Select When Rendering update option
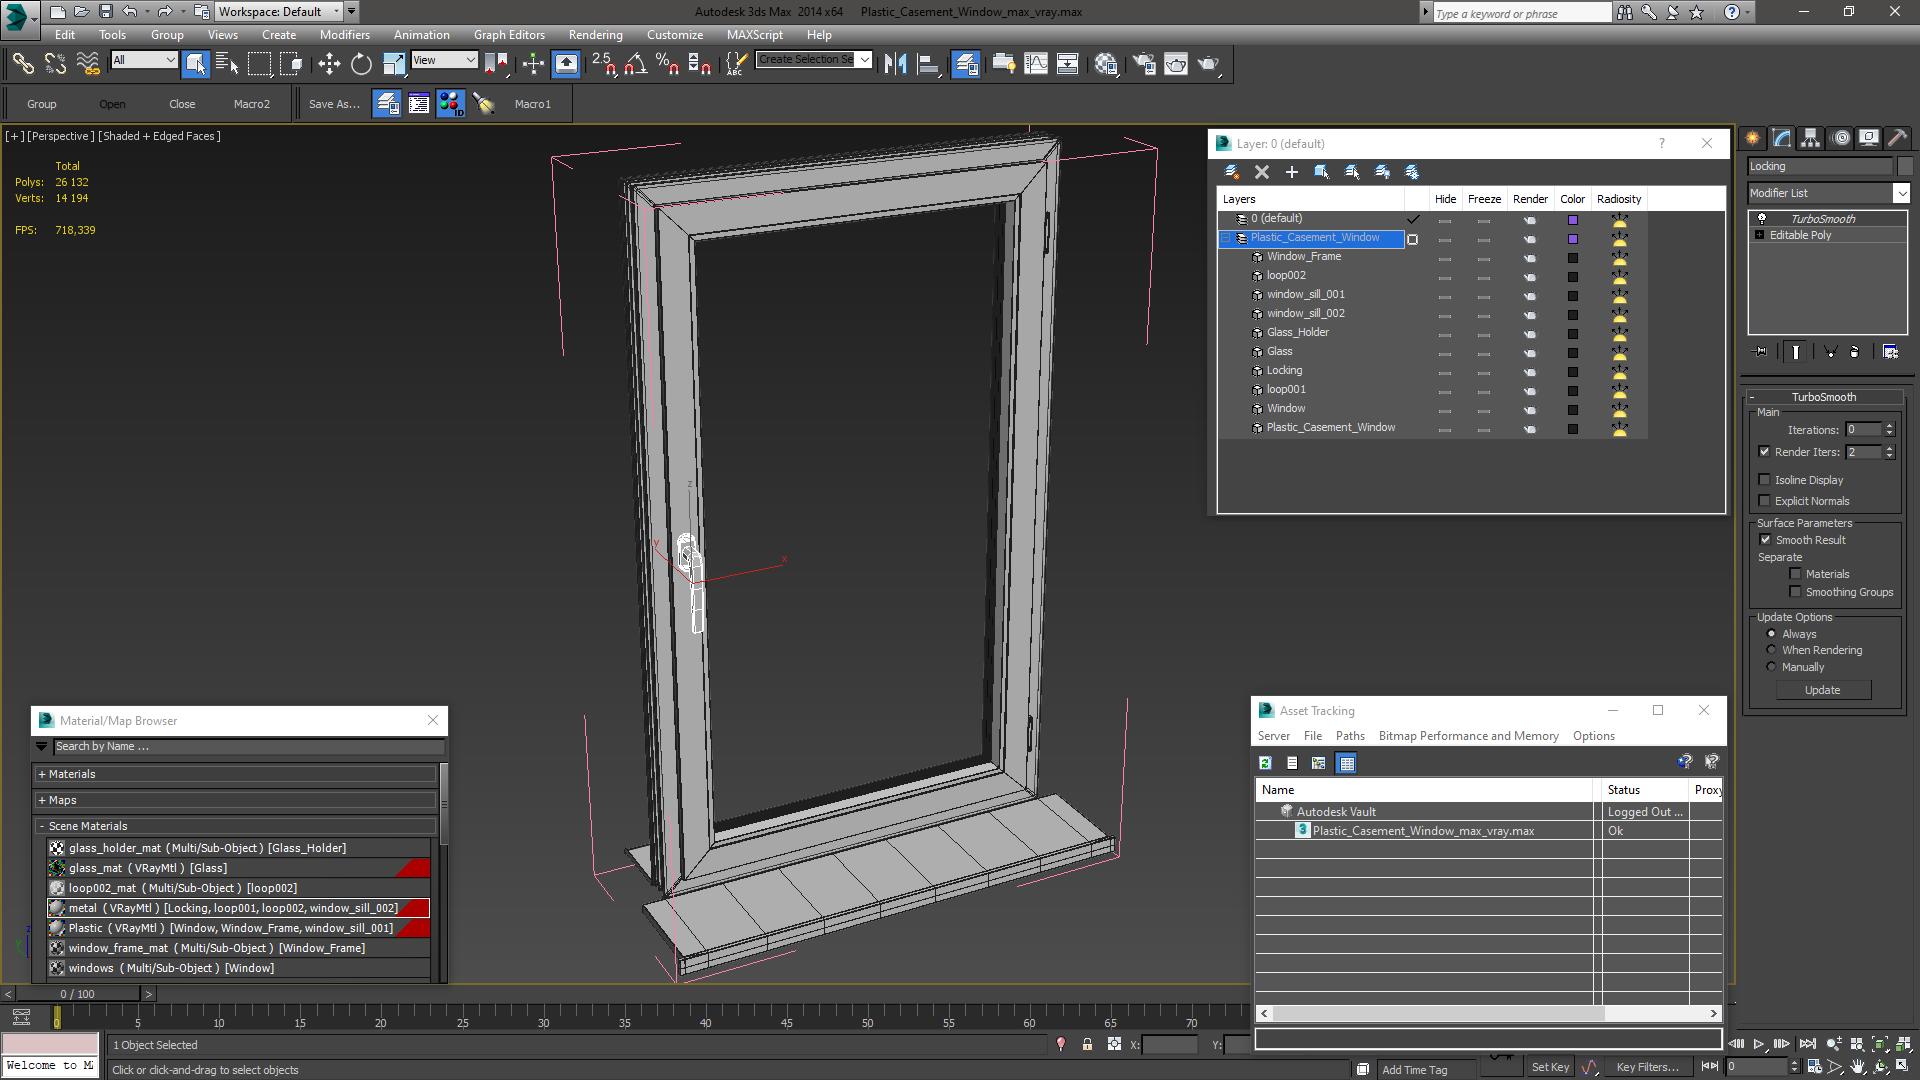1920x1080 pixels. [1772, 650]
